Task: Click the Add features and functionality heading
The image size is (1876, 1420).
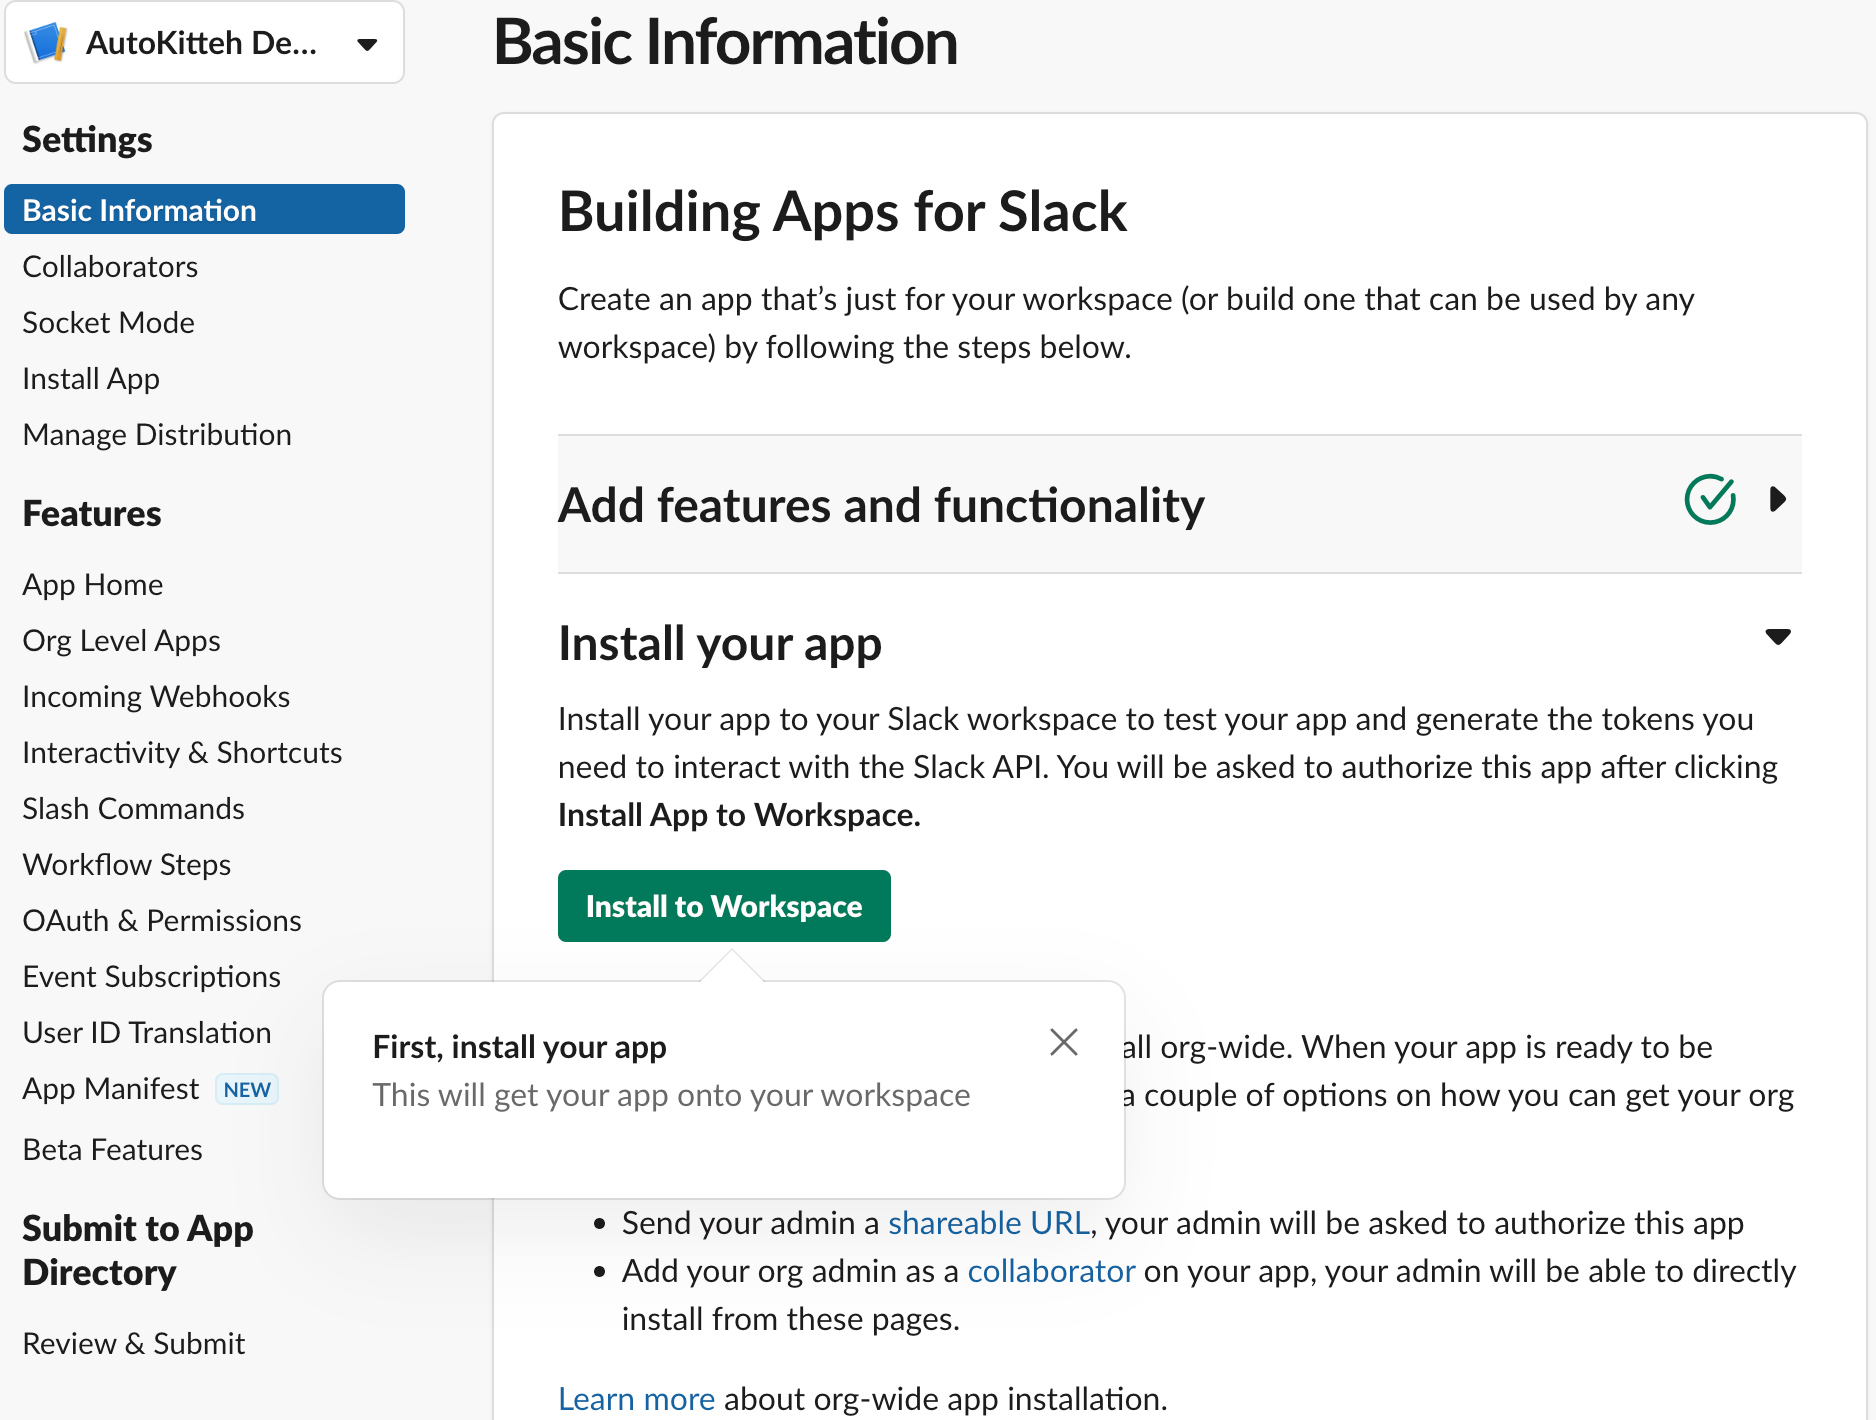Action: (x=881, y=505)
